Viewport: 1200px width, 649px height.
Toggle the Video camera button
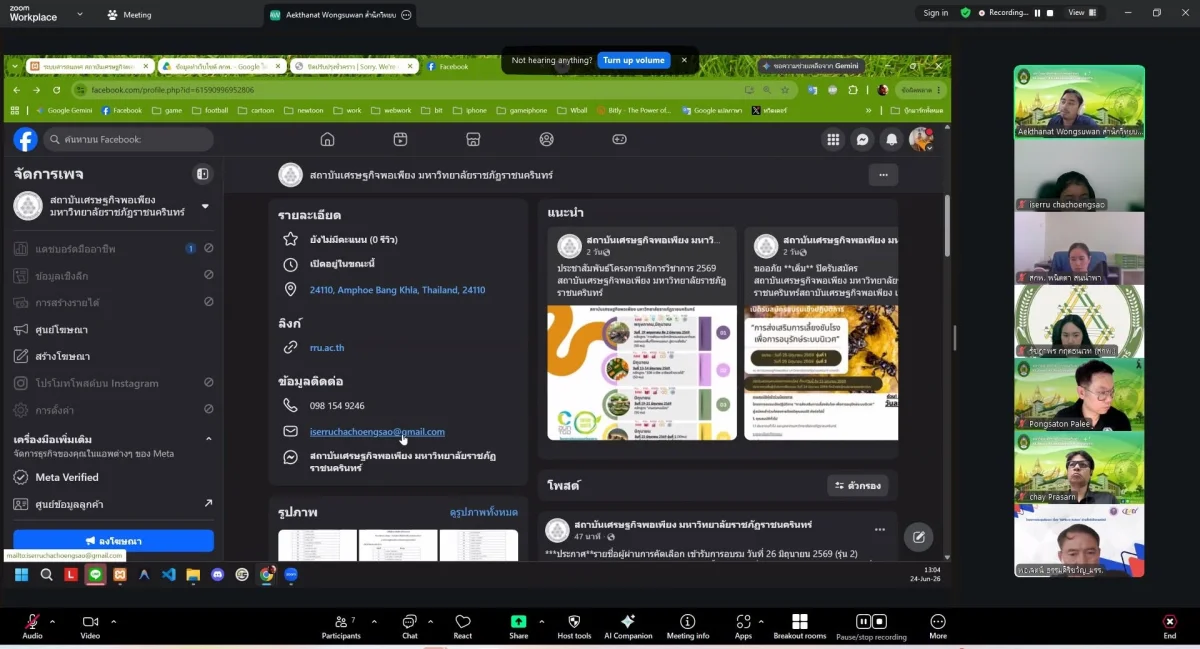[90, 626]
